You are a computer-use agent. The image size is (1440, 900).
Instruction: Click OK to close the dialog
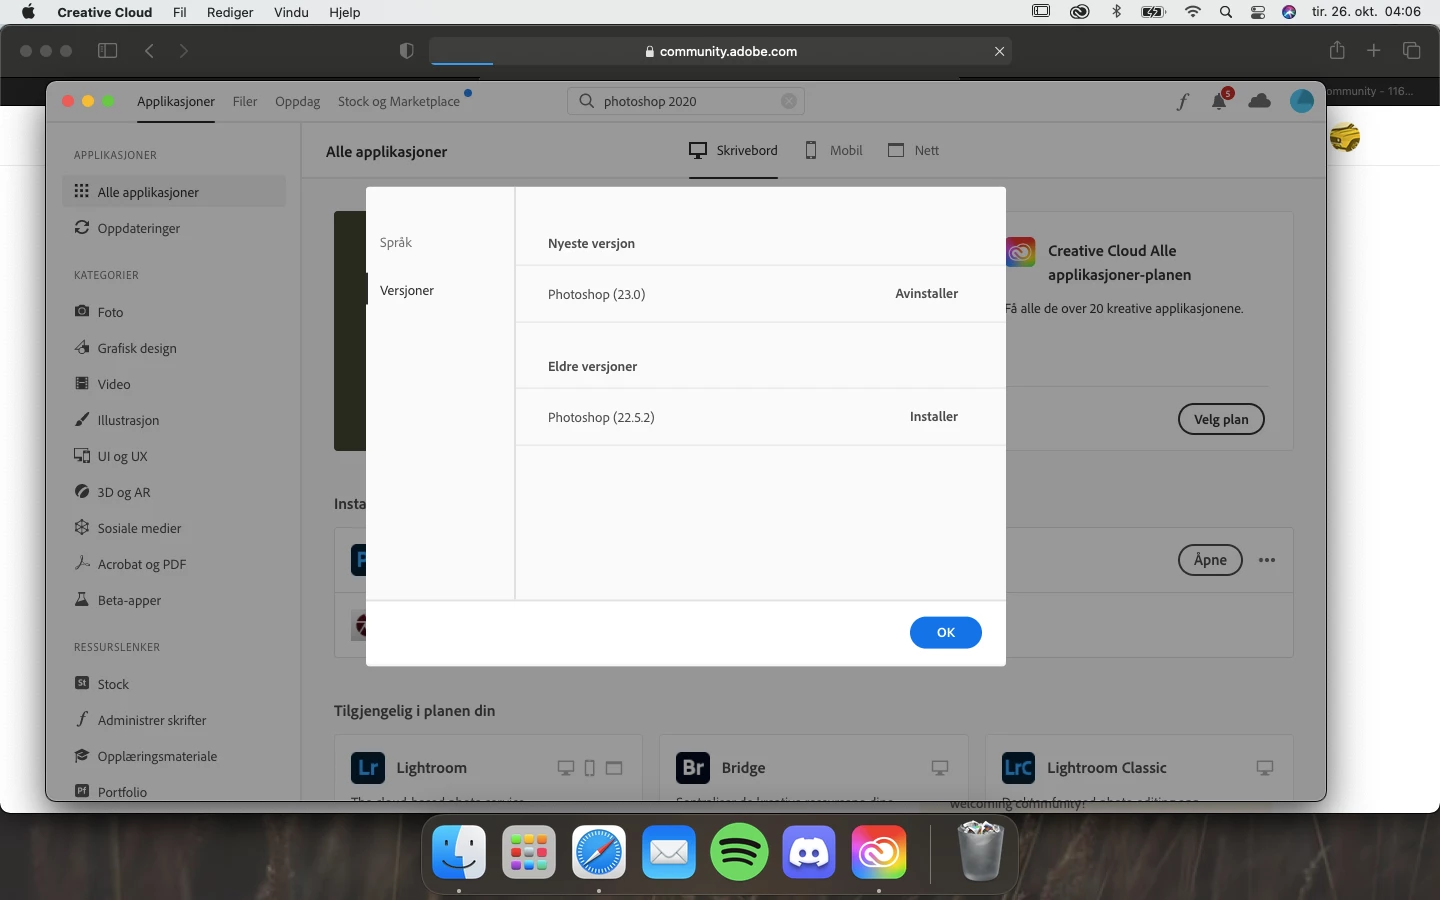[x=946, y=632]
